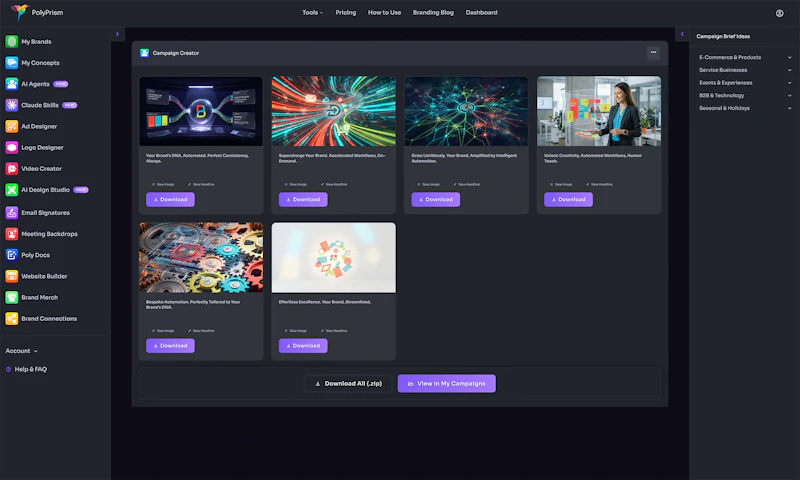800x480 pixels.
Task: Generate New Headline for 'Supercharge Your Brand' card
Action: coord(334,184)
